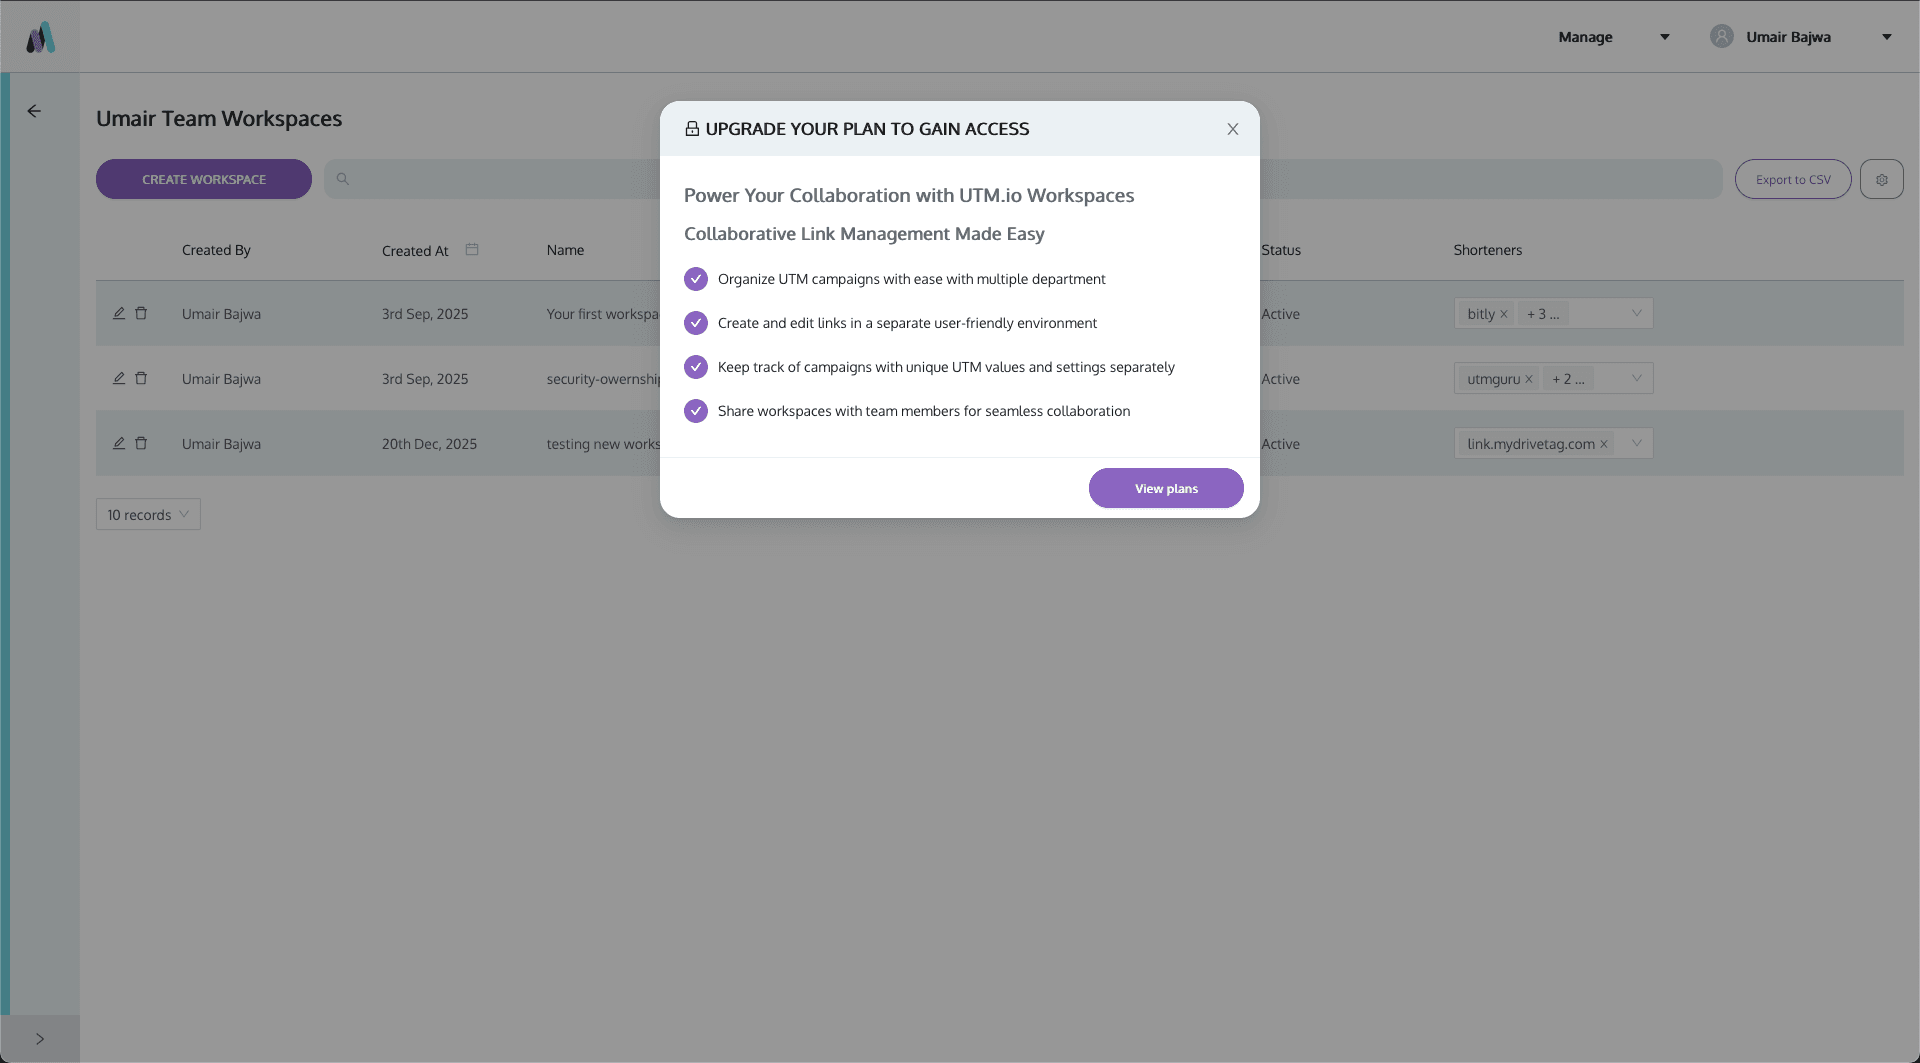Edit the 'Your first workspace' row pencil icon
Image resolution: width=1920 pixels, height=1063 pixels.
point(119,313)
